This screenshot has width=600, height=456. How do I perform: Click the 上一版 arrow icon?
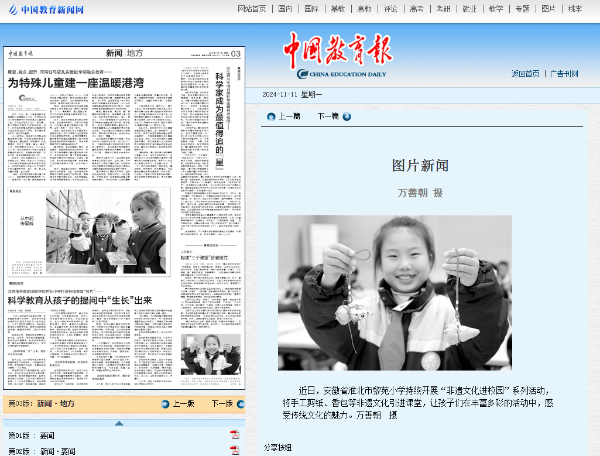165,404
